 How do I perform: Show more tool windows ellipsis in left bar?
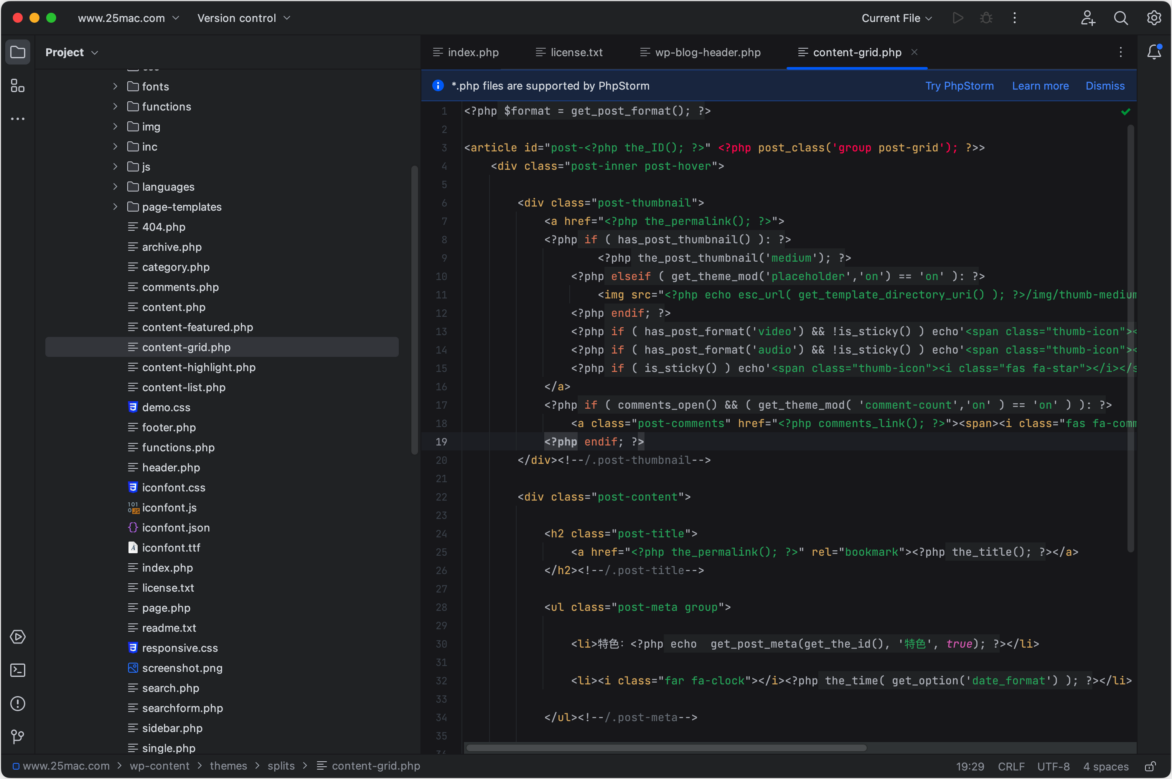click(x=17, y=119)
